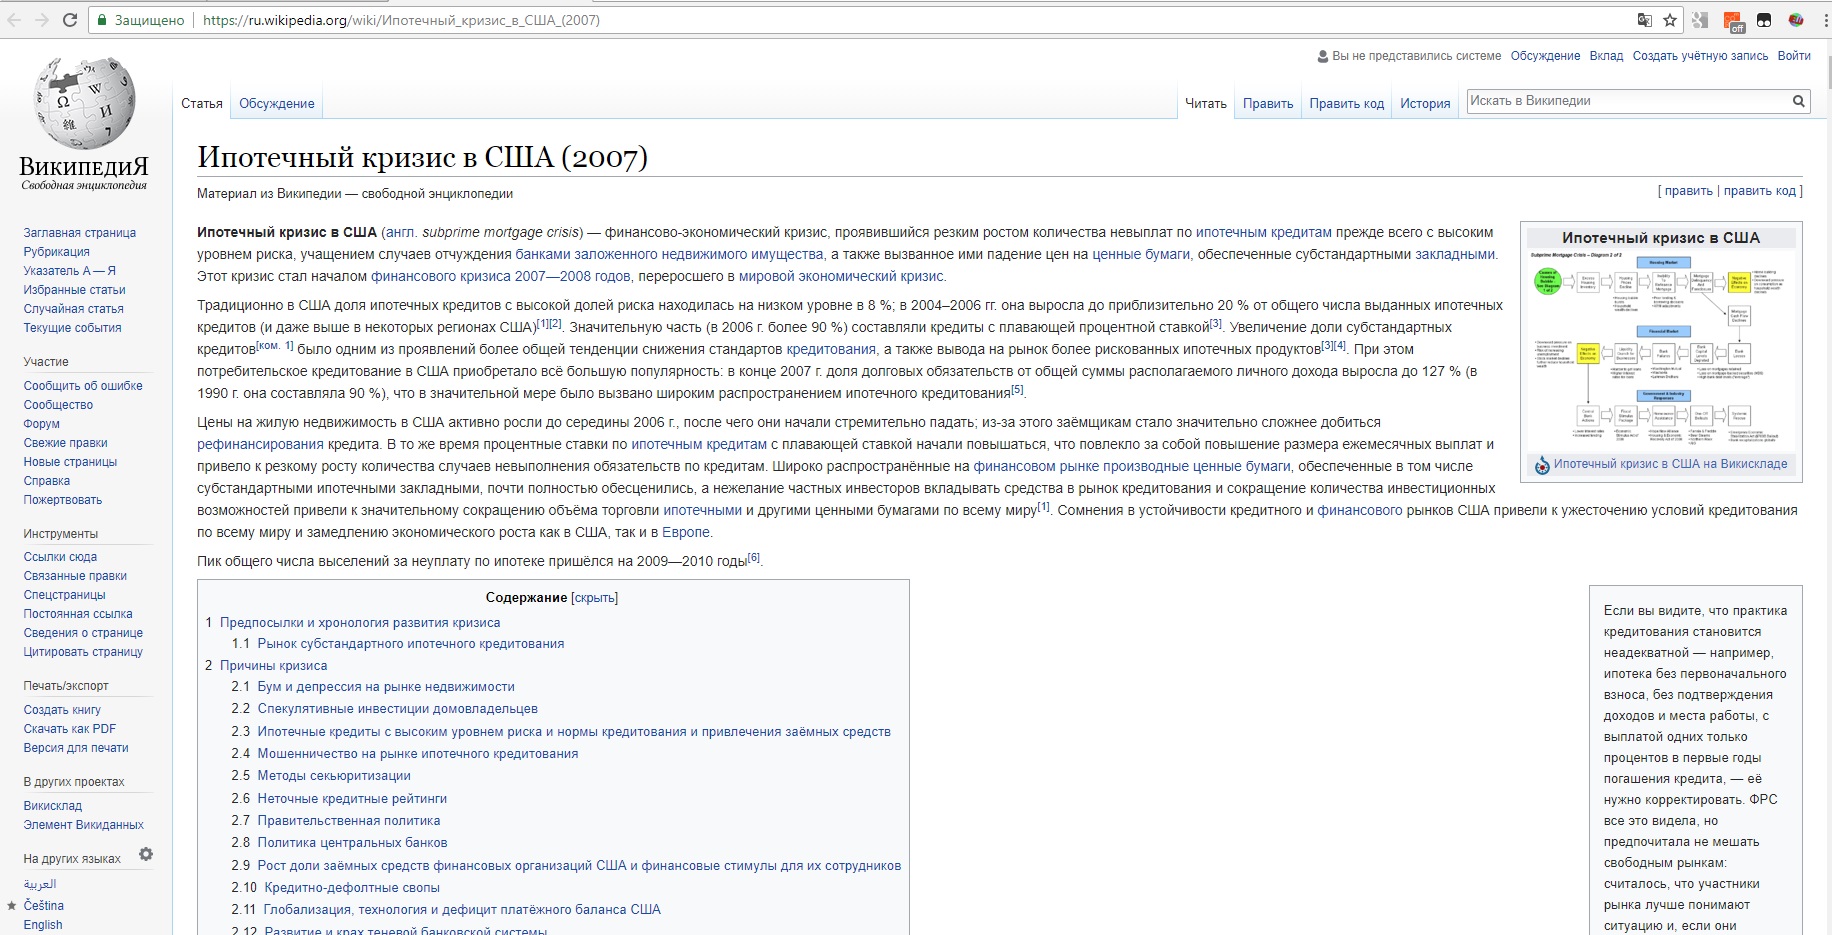Open the Čeština language link
The image size is (1832, 935).
tap(44, 906)
